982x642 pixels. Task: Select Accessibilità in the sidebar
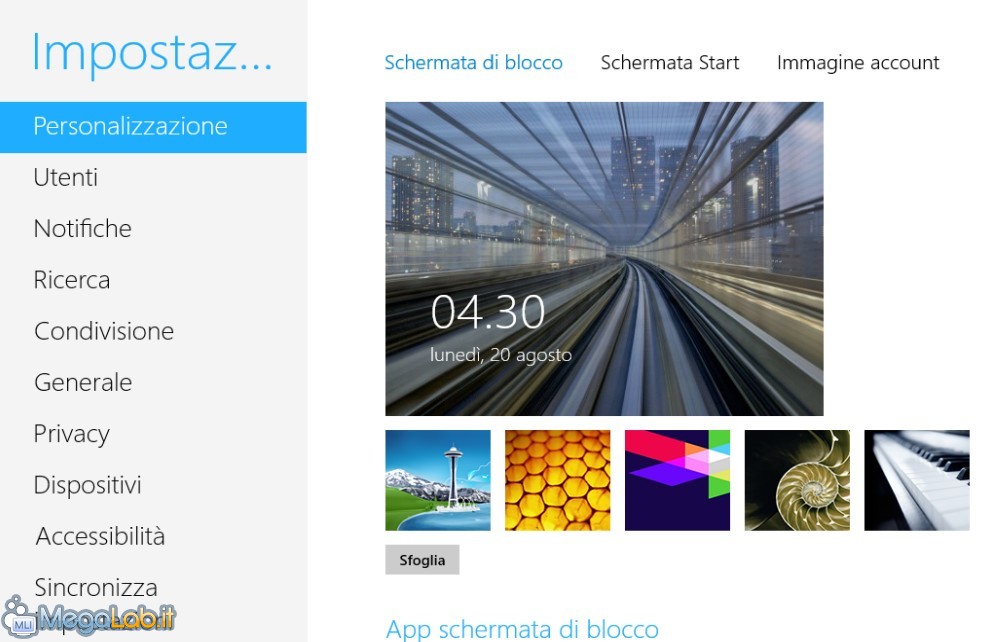[x=100, y=537]
